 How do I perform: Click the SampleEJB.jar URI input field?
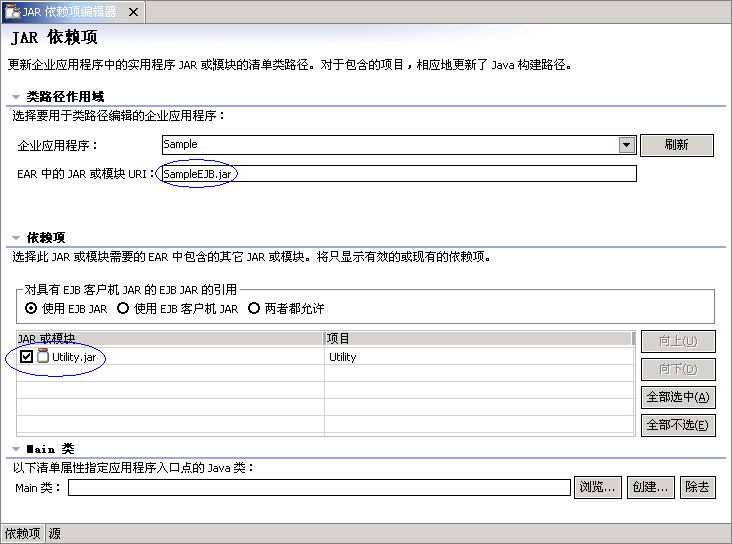[x=398, y=174]
